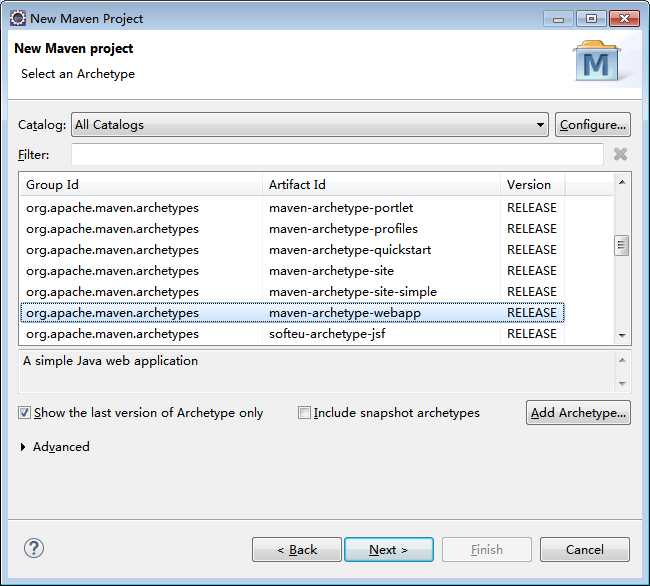Select the maven-archetype-site row
Image resolution: width=650 pixels, height=586 pixels.
[292, 271]
